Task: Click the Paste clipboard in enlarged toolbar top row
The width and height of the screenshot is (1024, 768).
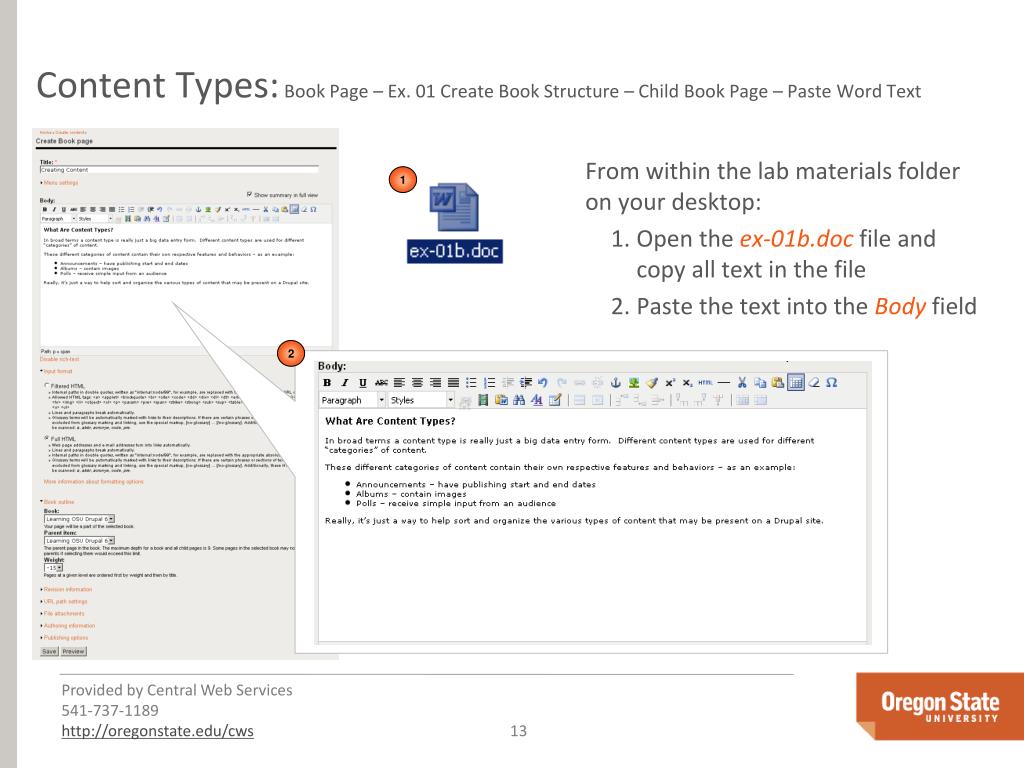Action: pyautogui.click(x=778, y=383)
